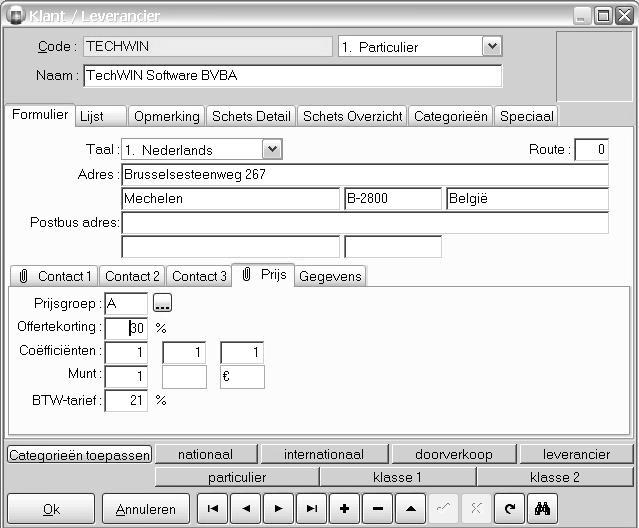This screenshot has width=639, height=528.
Task: Apply the internationaal category
Action: 324,454
